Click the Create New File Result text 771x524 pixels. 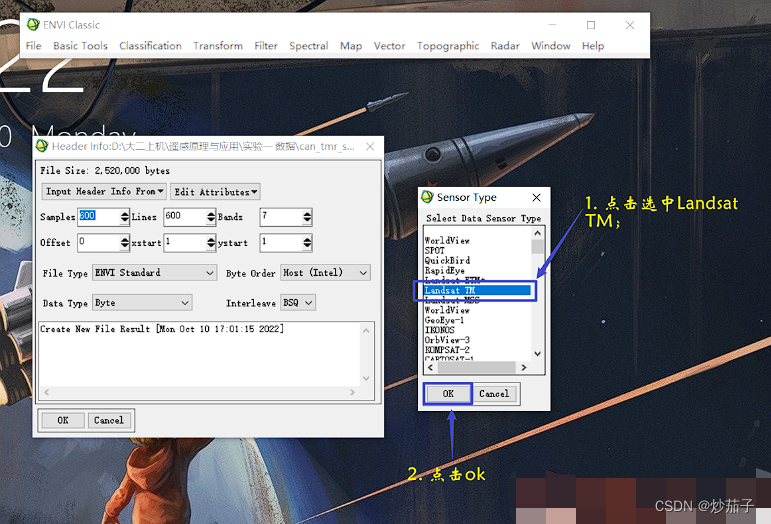tap(162, 329)
